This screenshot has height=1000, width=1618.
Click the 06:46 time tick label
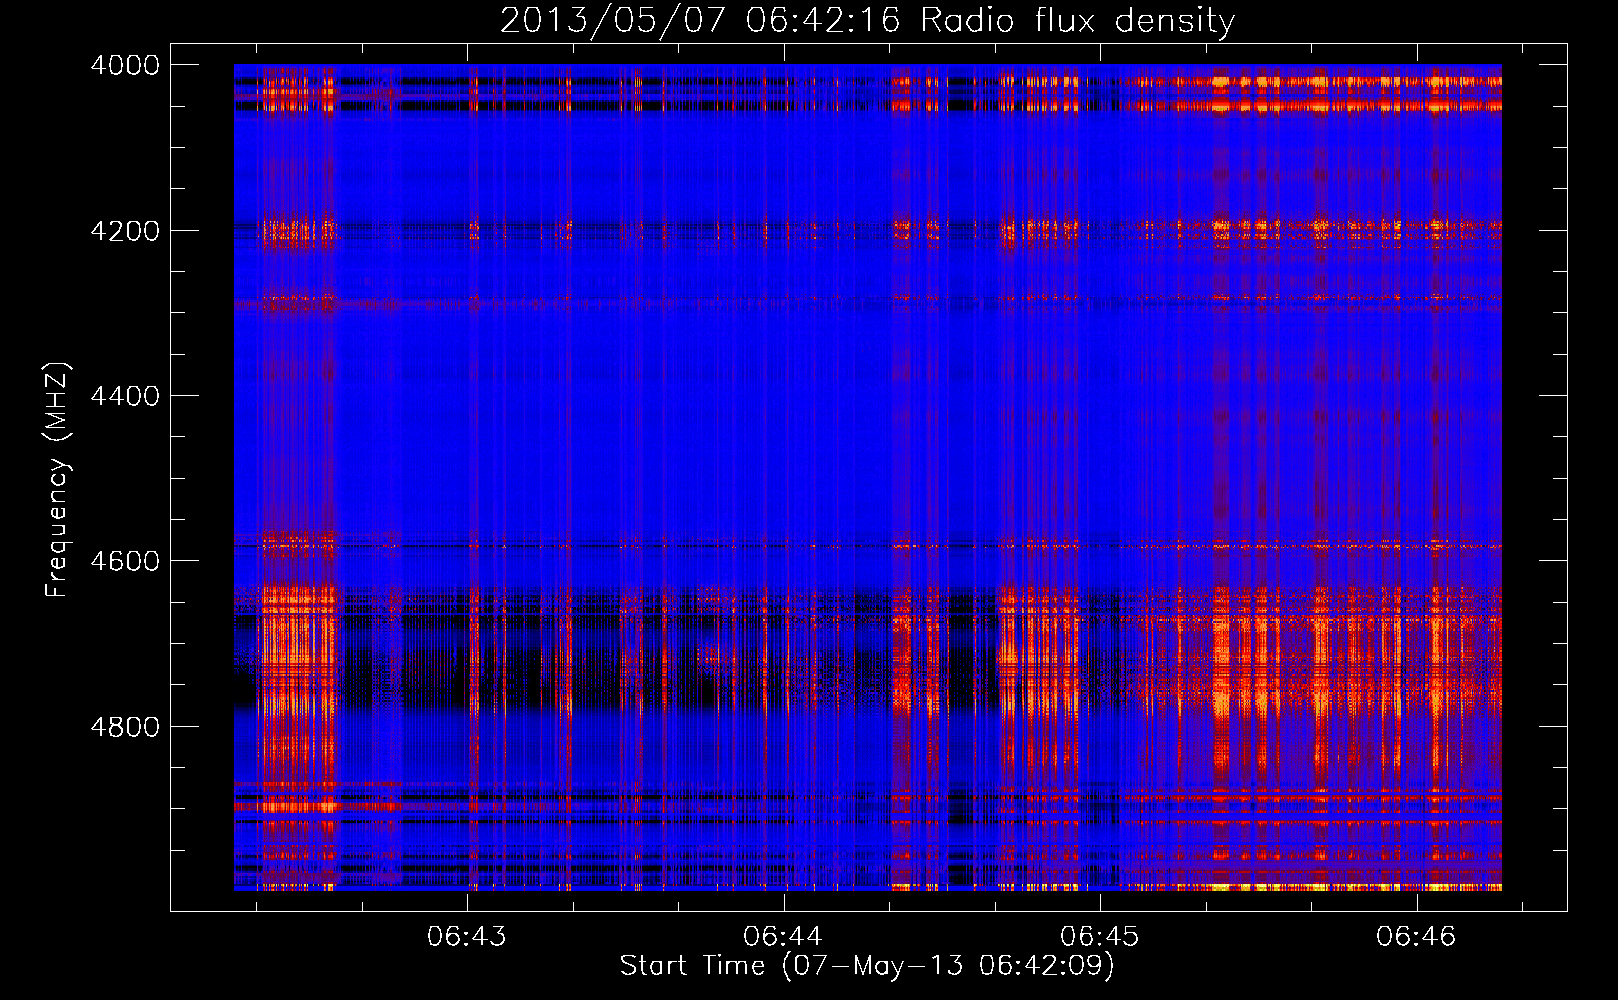click(1416, 937)
